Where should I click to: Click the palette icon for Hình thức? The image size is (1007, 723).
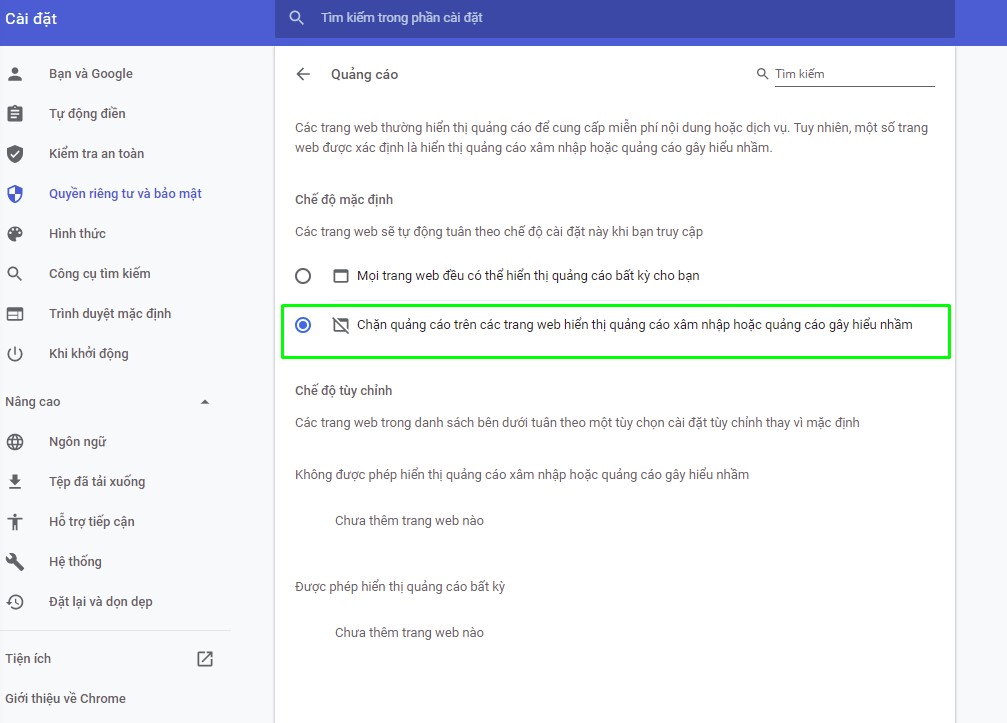coord(15,234)
